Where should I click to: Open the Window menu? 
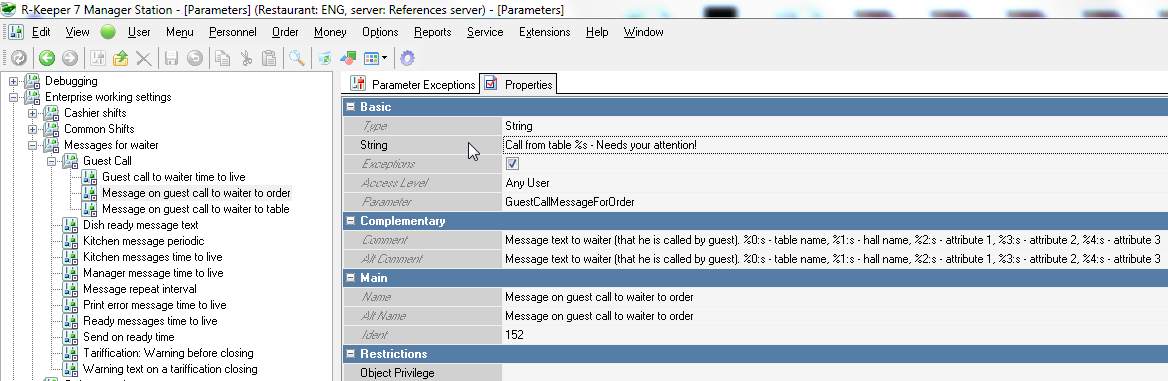[644, 32]
